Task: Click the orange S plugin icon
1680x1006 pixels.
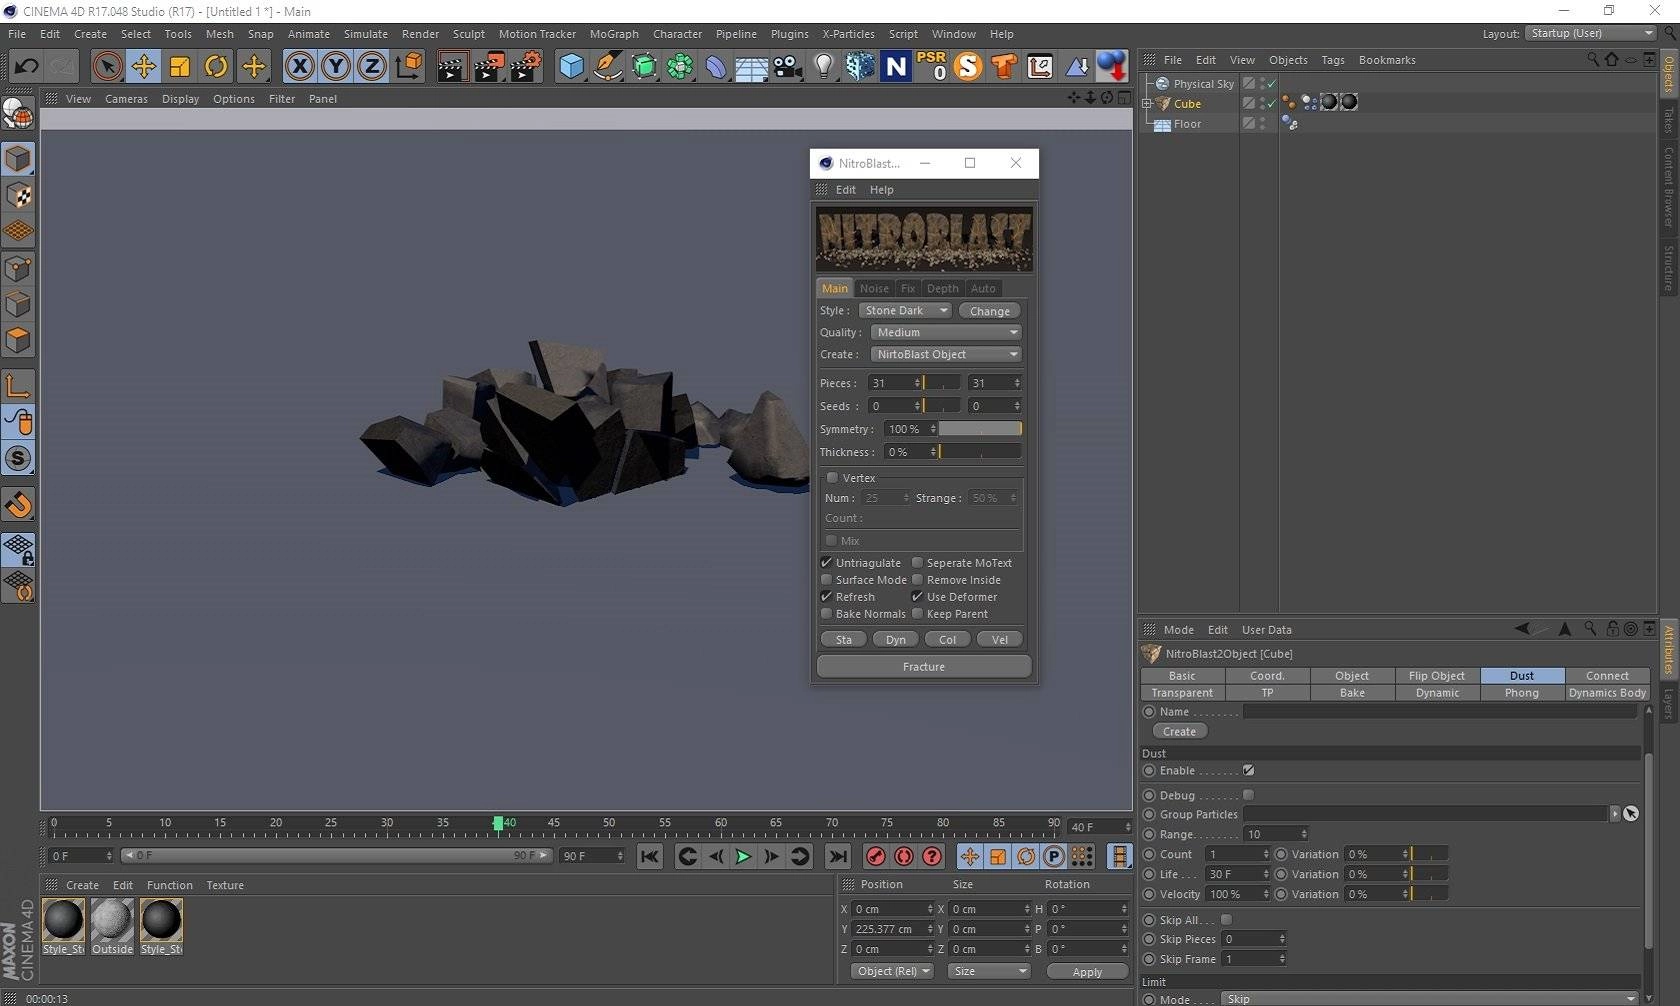Action: (x=968, y=67)
